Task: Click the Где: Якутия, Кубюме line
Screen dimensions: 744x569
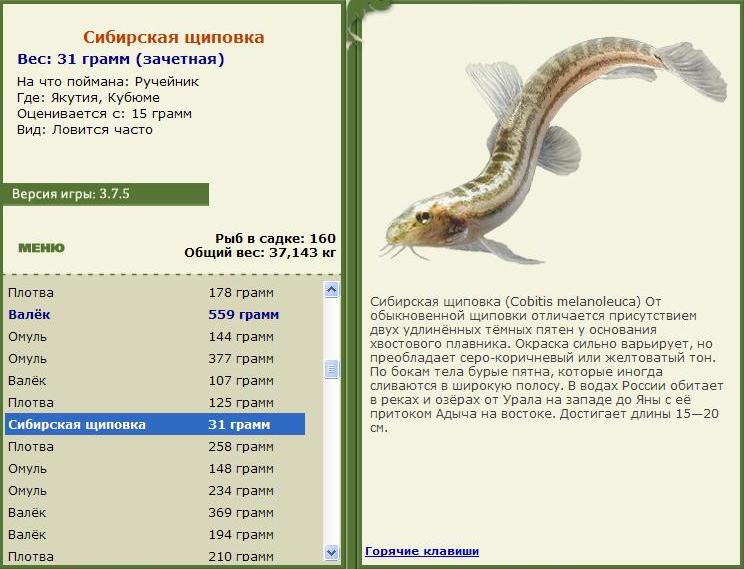Action: coord(88,98)
